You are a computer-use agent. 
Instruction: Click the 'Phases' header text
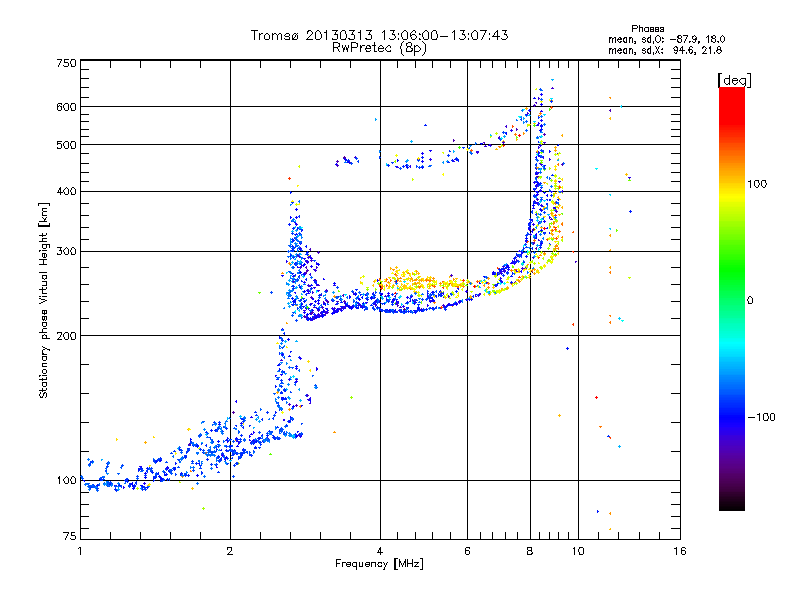[647, 29]
